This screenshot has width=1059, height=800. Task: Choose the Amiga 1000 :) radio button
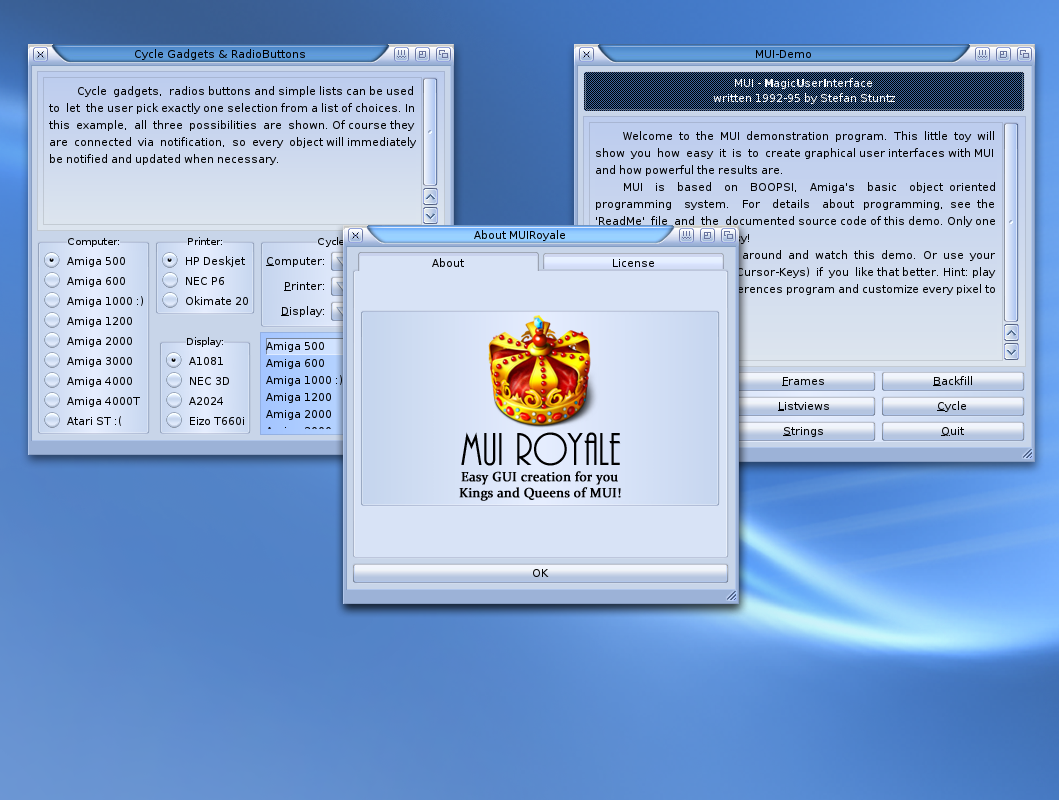tap(52, 300)
